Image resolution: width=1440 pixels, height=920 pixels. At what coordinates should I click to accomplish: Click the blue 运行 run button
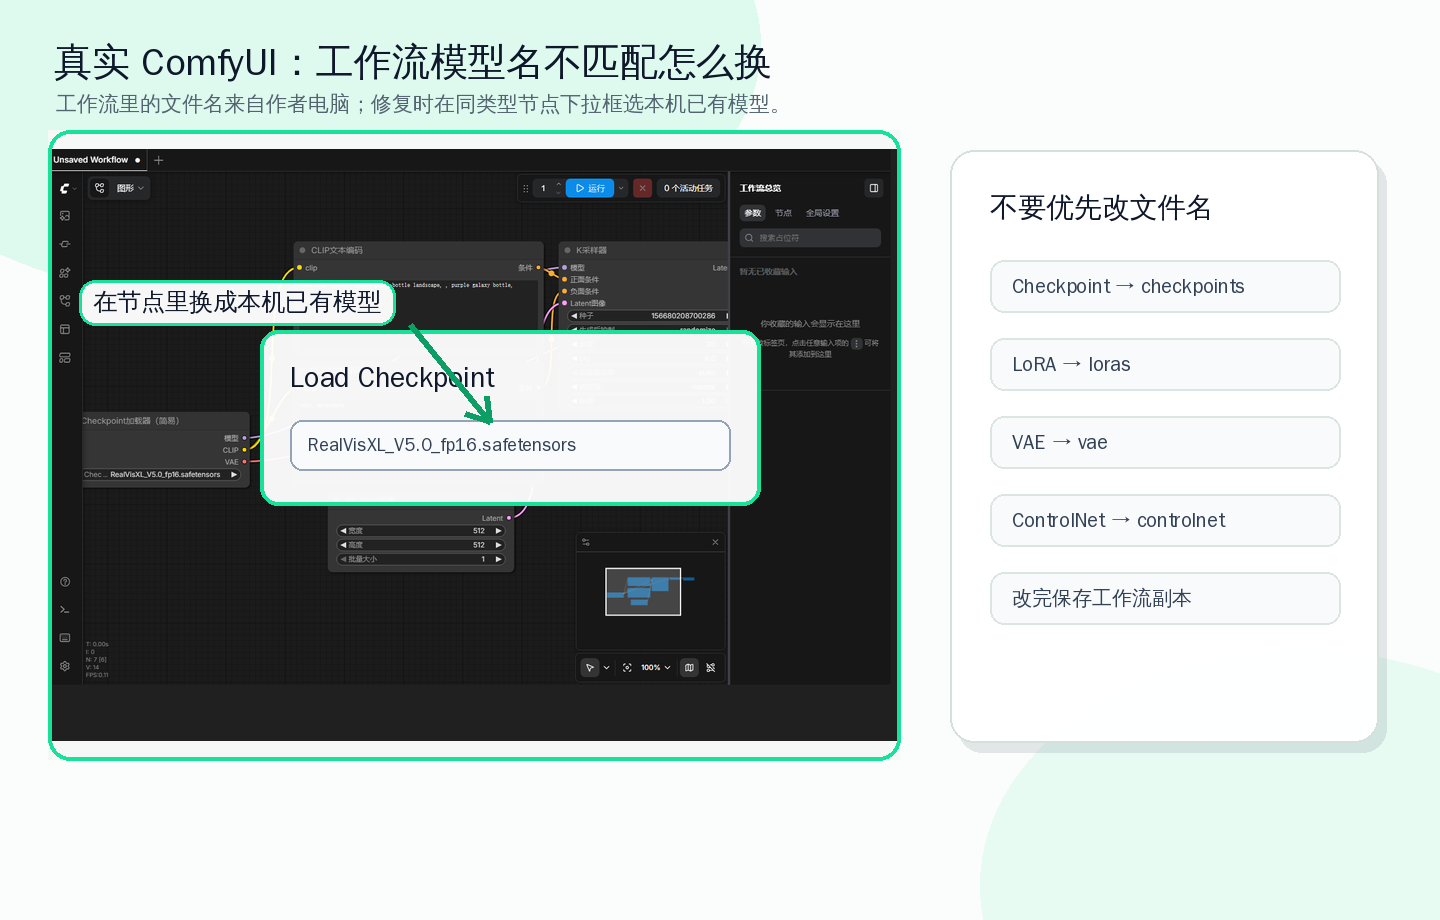pos(590,188)
